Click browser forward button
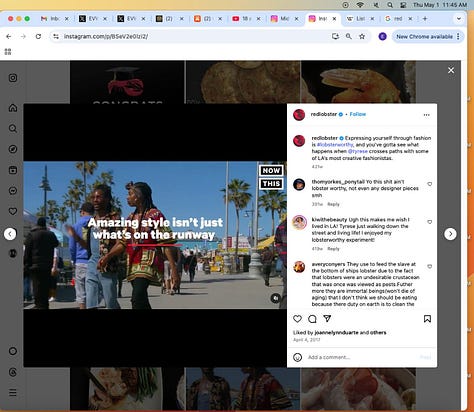This screenshot has width=474, height=412. tap(23, 36)
